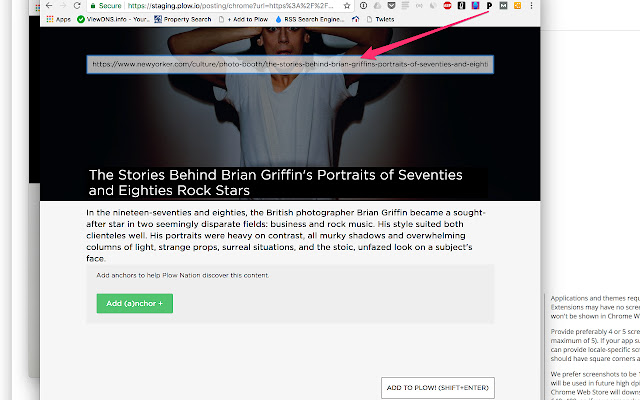Bookmark this page with the star icon
This screenshot has width=640, height=400.
click(348, 5)
